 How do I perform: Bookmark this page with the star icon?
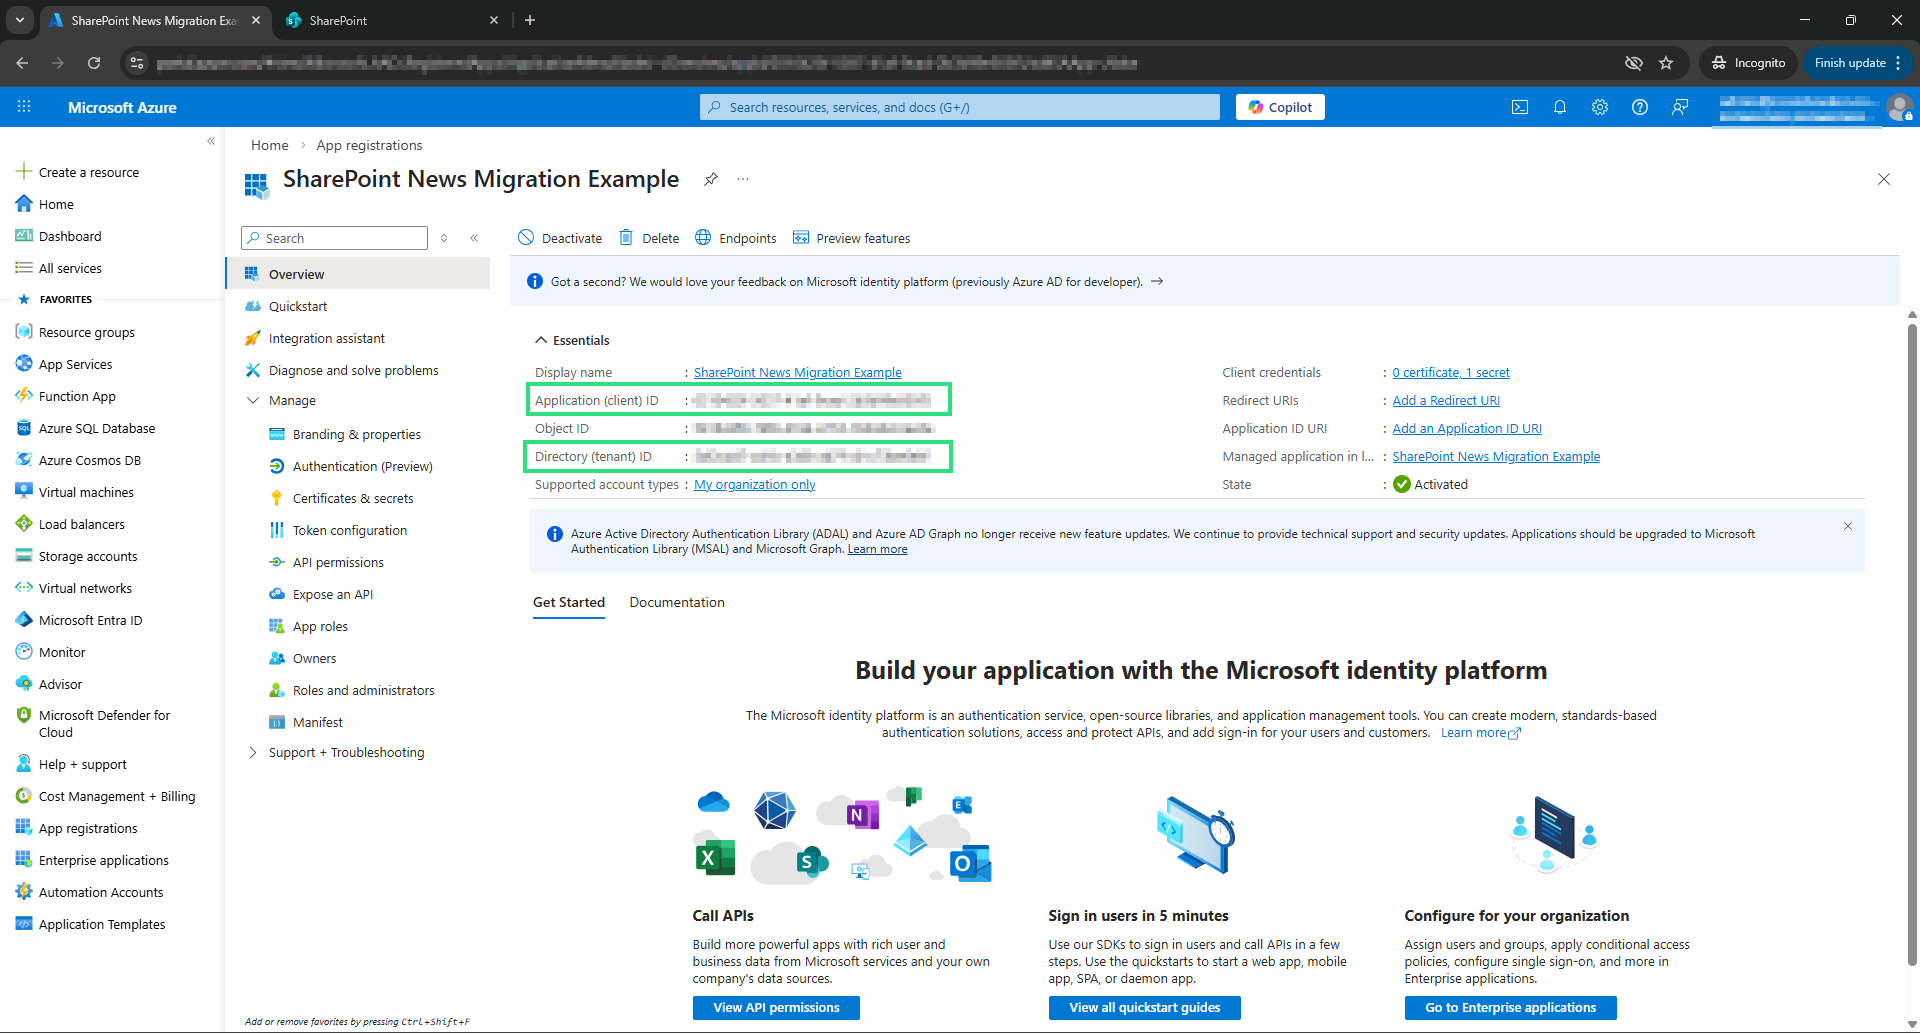click(1666, 63)
